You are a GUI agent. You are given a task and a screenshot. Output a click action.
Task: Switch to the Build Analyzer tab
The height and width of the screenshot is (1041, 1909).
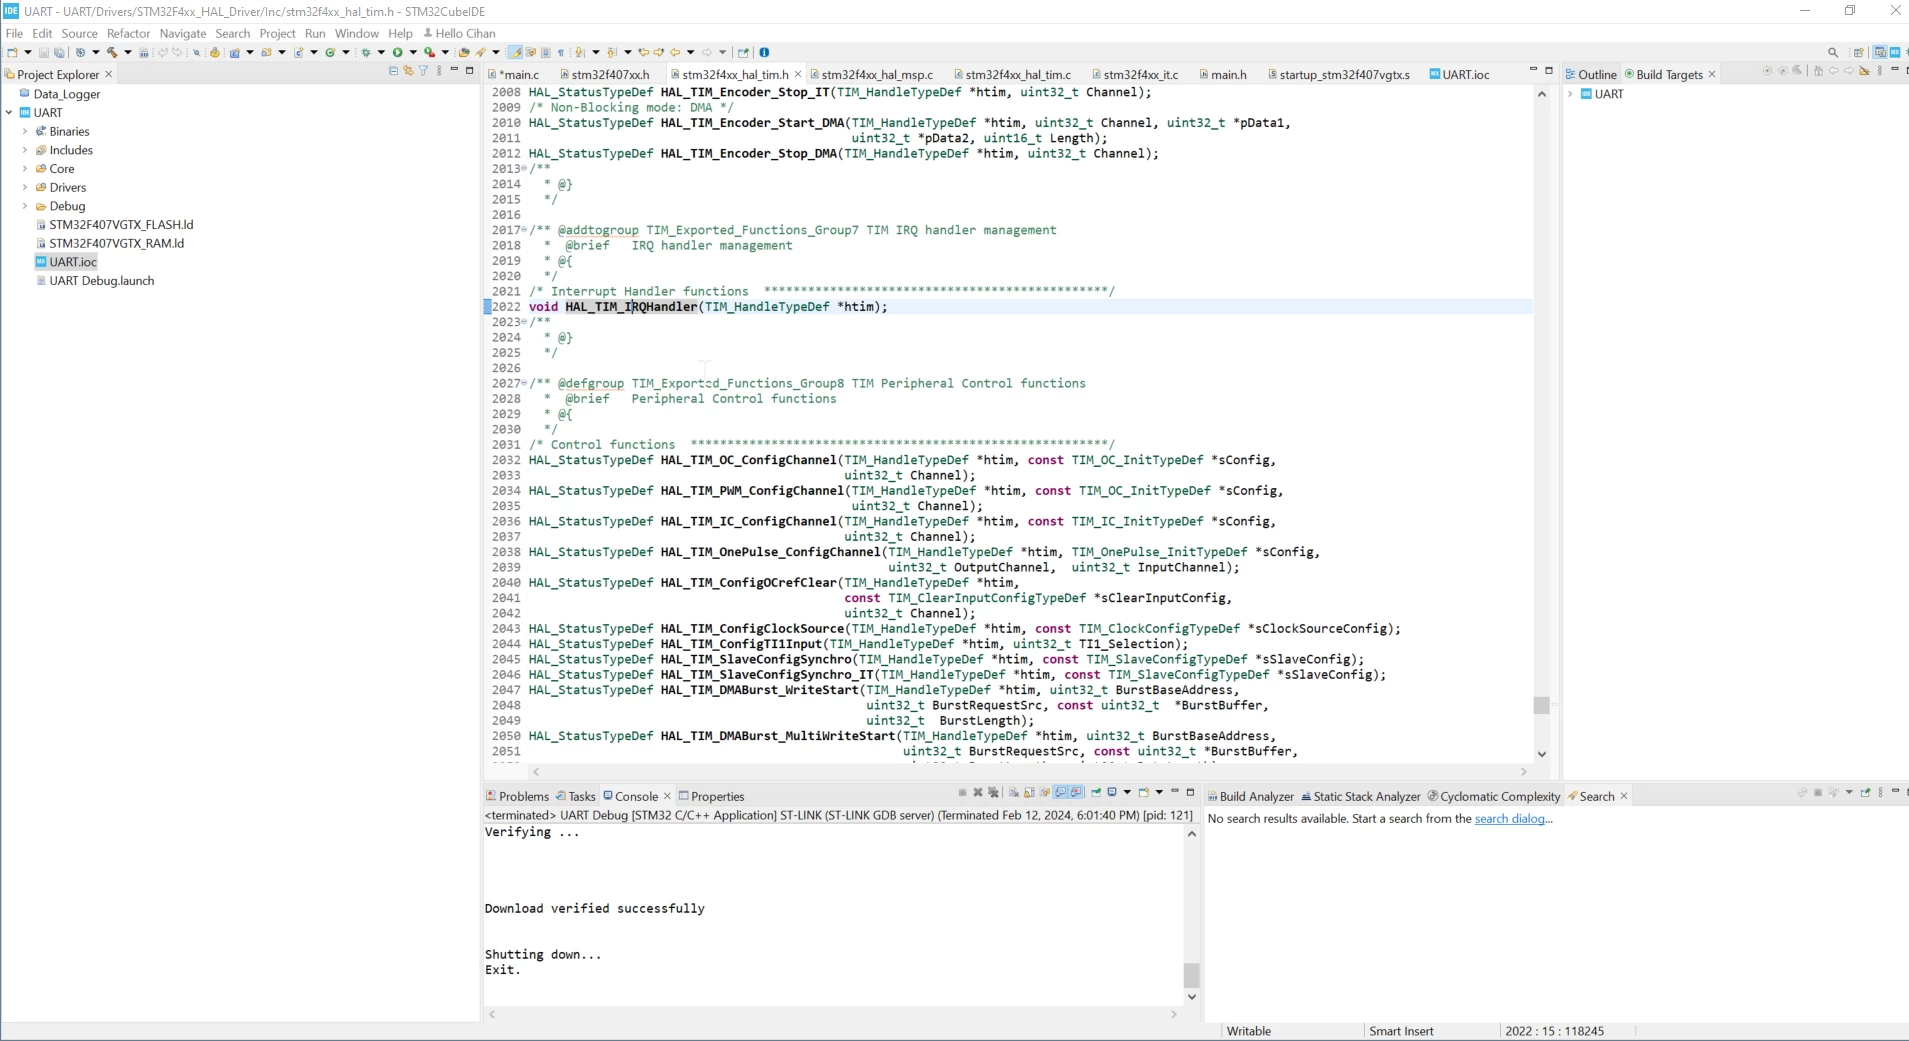tap(1250, 796)
